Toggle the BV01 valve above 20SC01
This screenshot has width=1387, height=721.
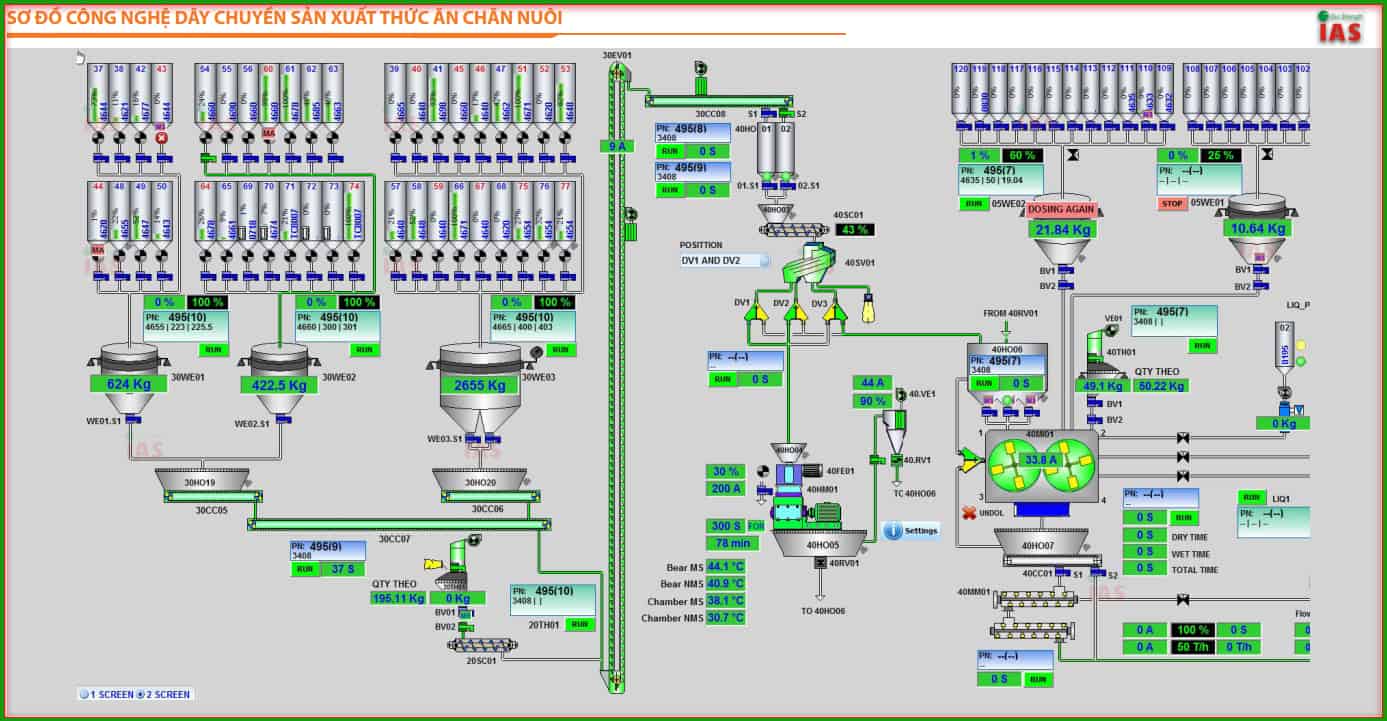click(465, 611)
